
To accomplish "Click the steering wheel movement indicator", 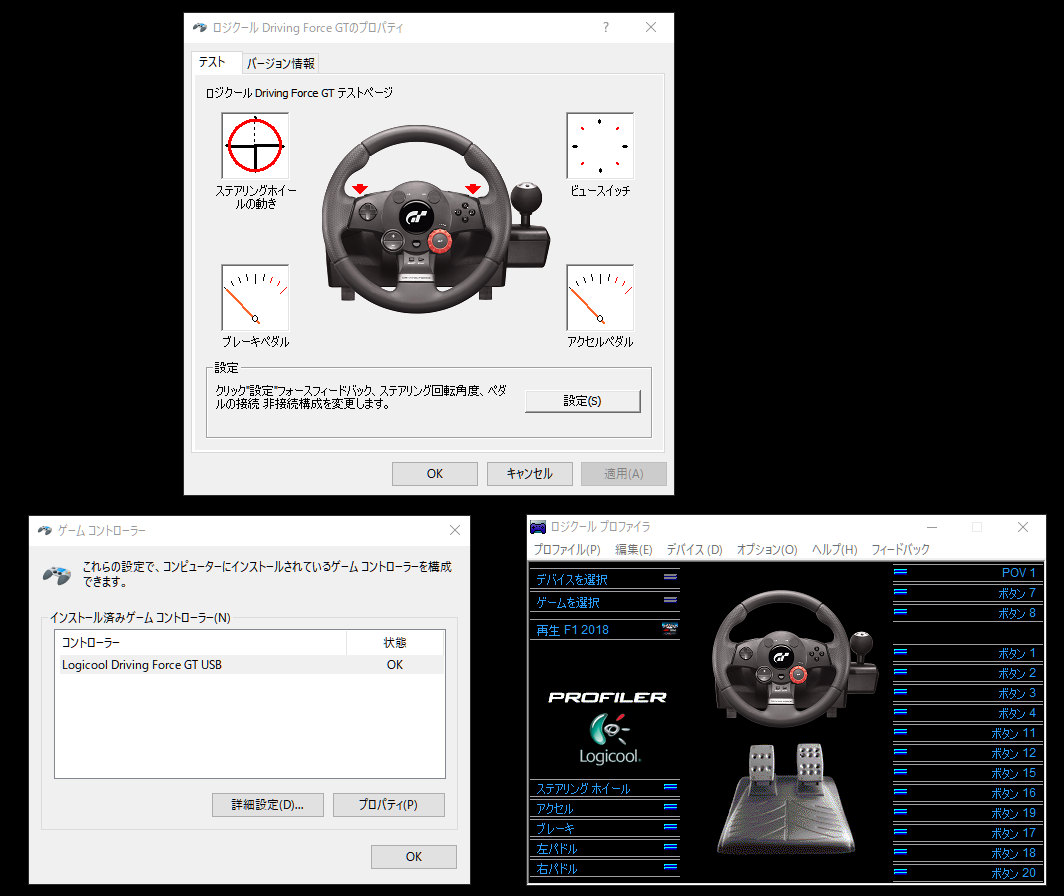I will [x=255, y=145].
